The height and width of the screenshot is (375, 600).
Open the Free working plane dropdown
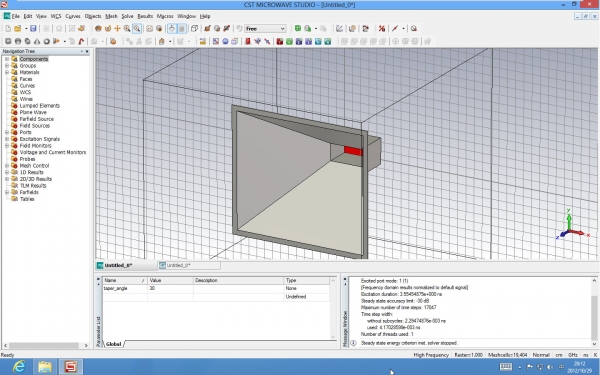[266, 29]
